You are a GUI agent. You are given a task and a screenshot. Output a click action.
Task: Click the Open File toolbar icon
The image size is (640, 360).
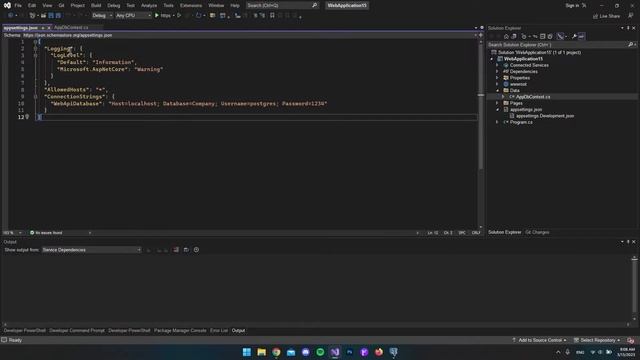coord(43,16)
